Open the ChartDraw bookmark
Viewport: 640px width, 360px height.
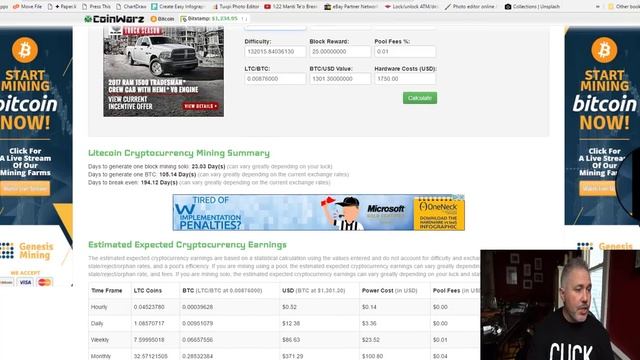tap(131, 7)
